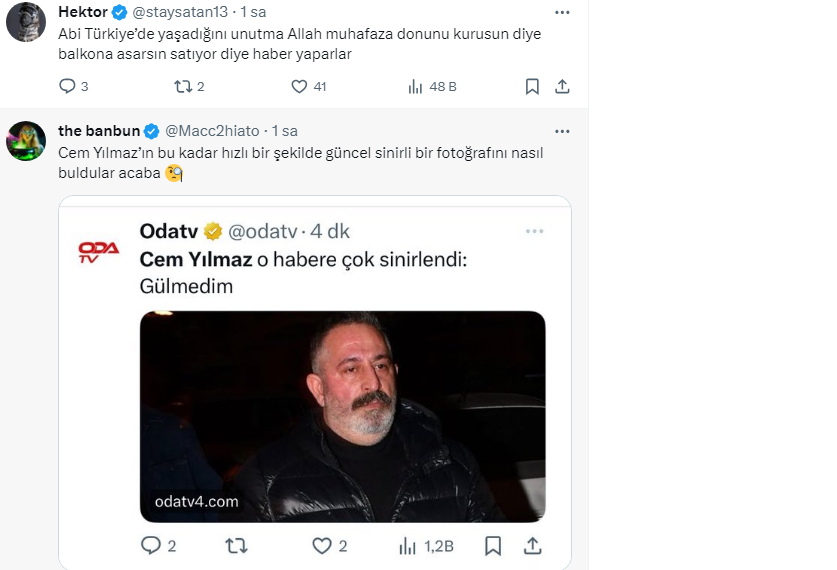
Task: Open the banbun profile avatar
Action: coord(26,141)
